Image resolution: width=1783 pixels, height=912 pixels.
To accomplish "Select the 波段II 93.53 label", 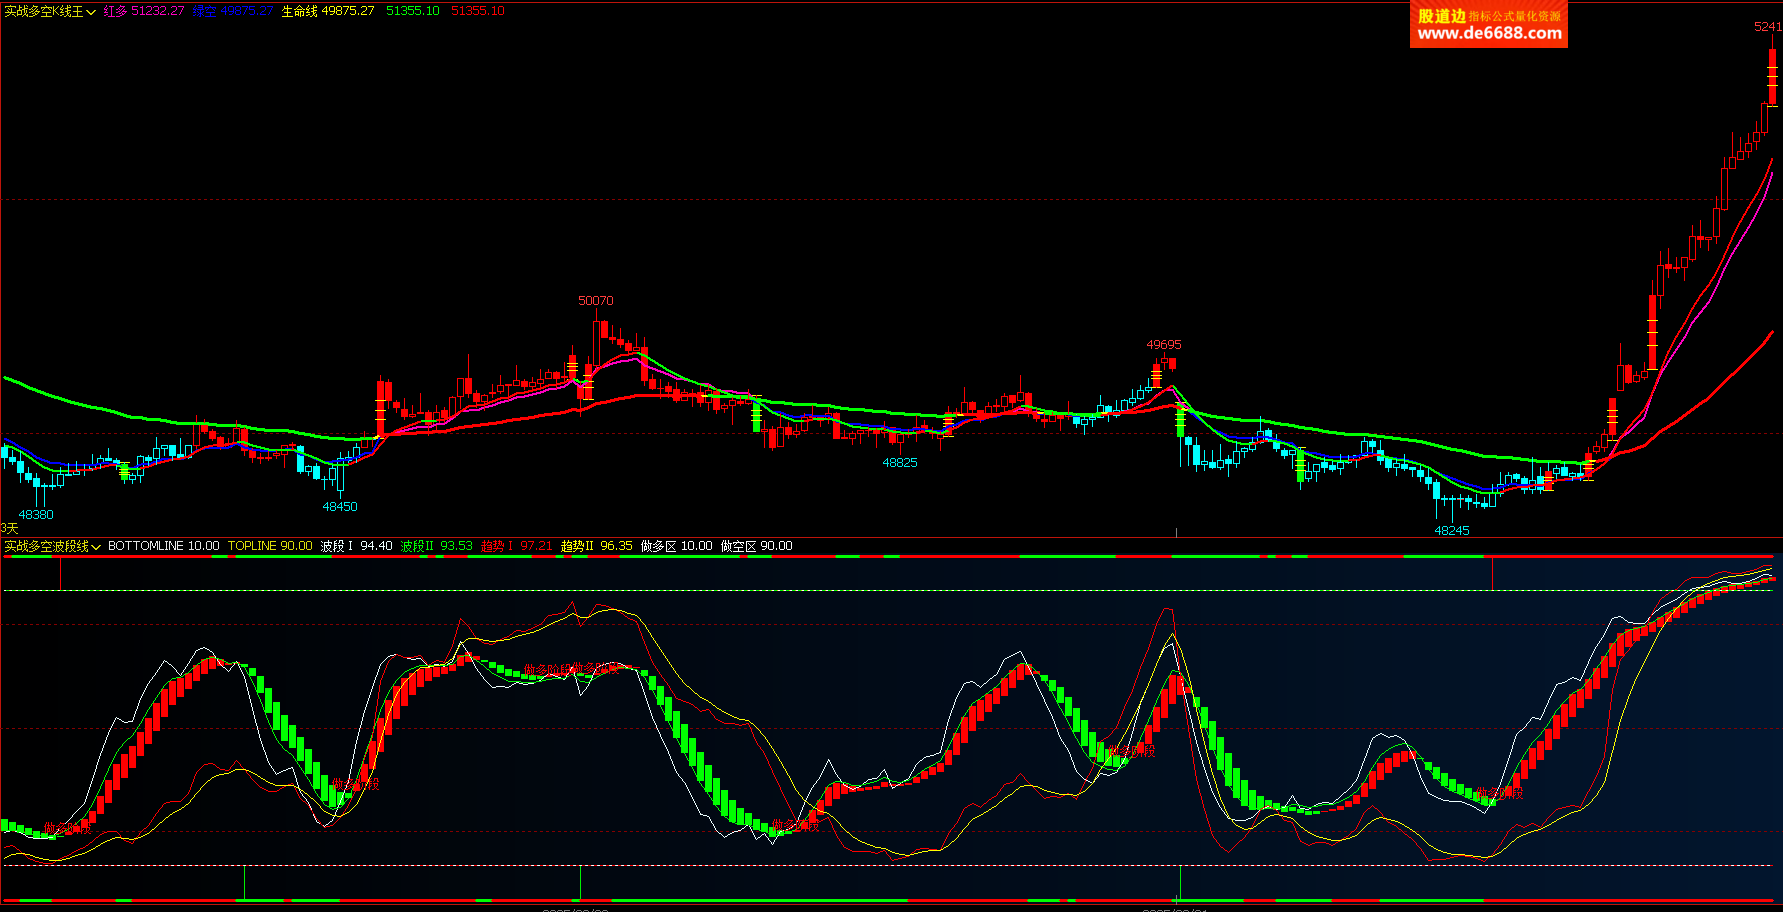I will pyautogui.click(x=436, y=546).
